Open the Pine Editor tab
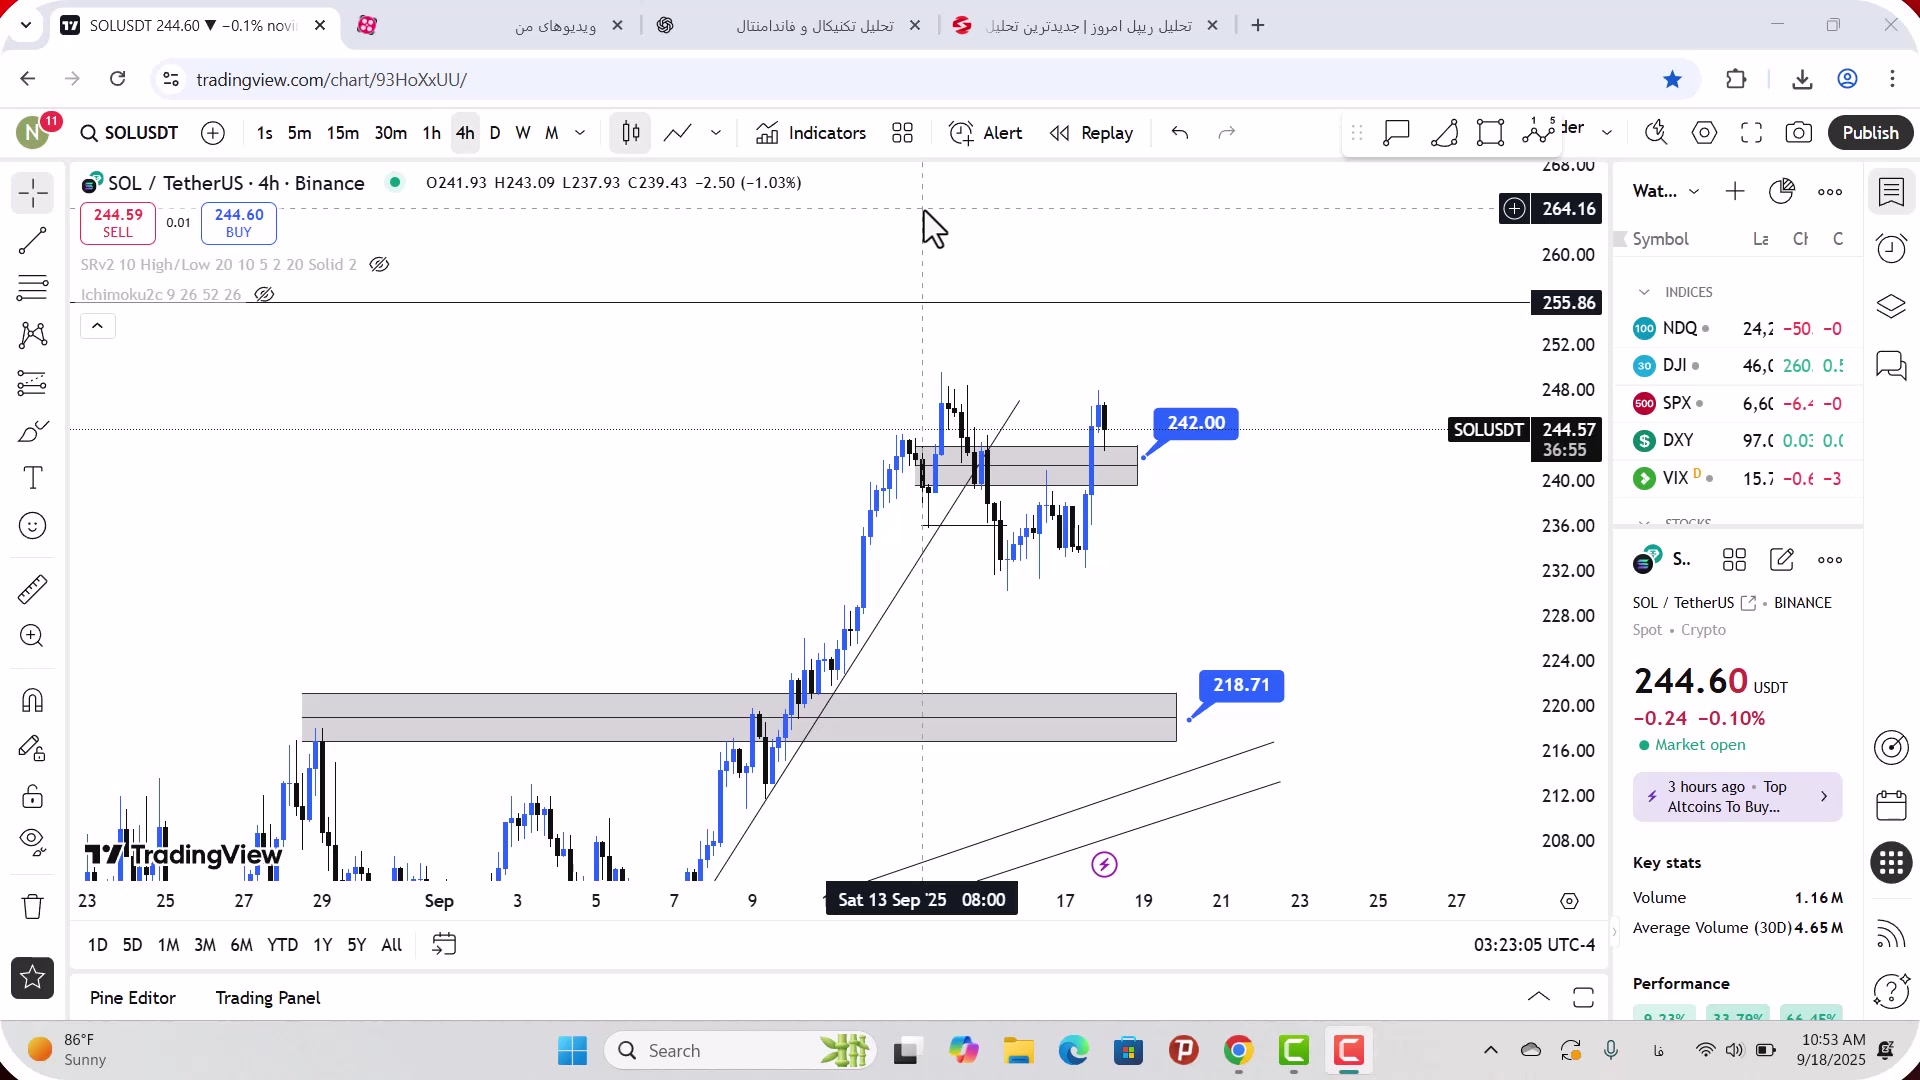The width and height of the screenshot is (1920, 1080). [132, 998]
